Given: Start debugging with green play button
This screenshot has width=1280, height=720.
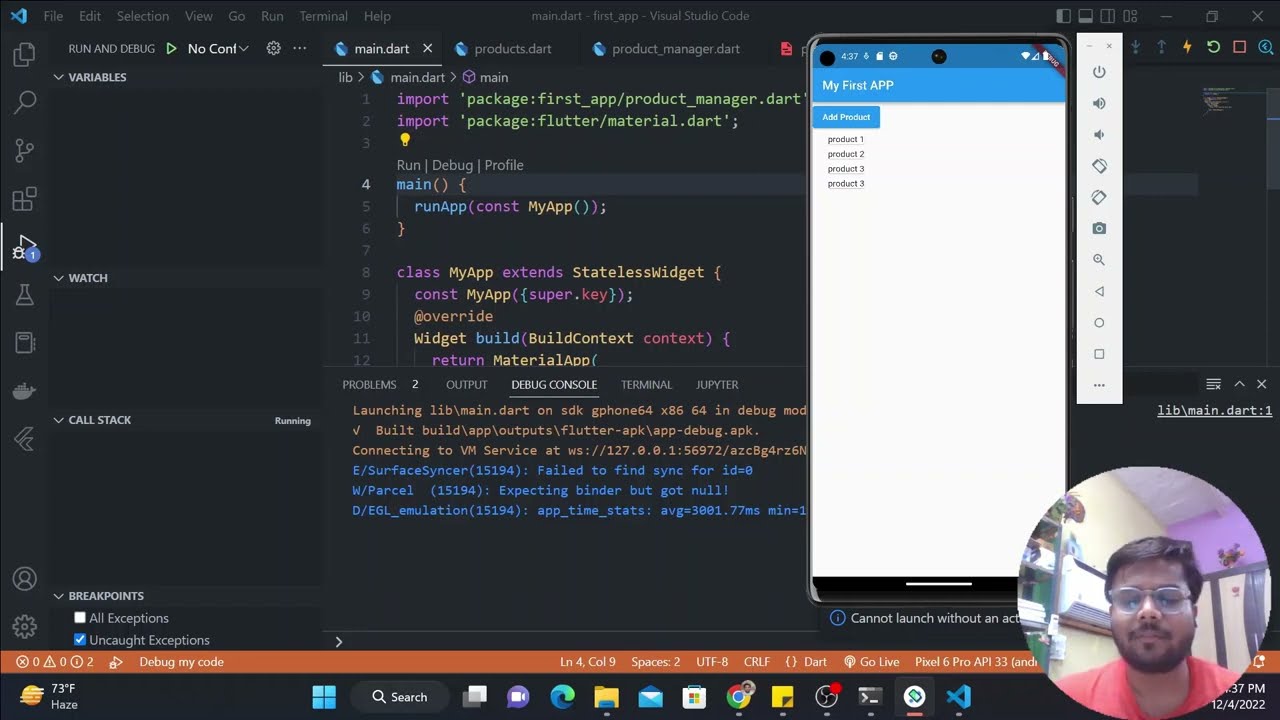Looking at the screenshot, I should coord(171,48).
